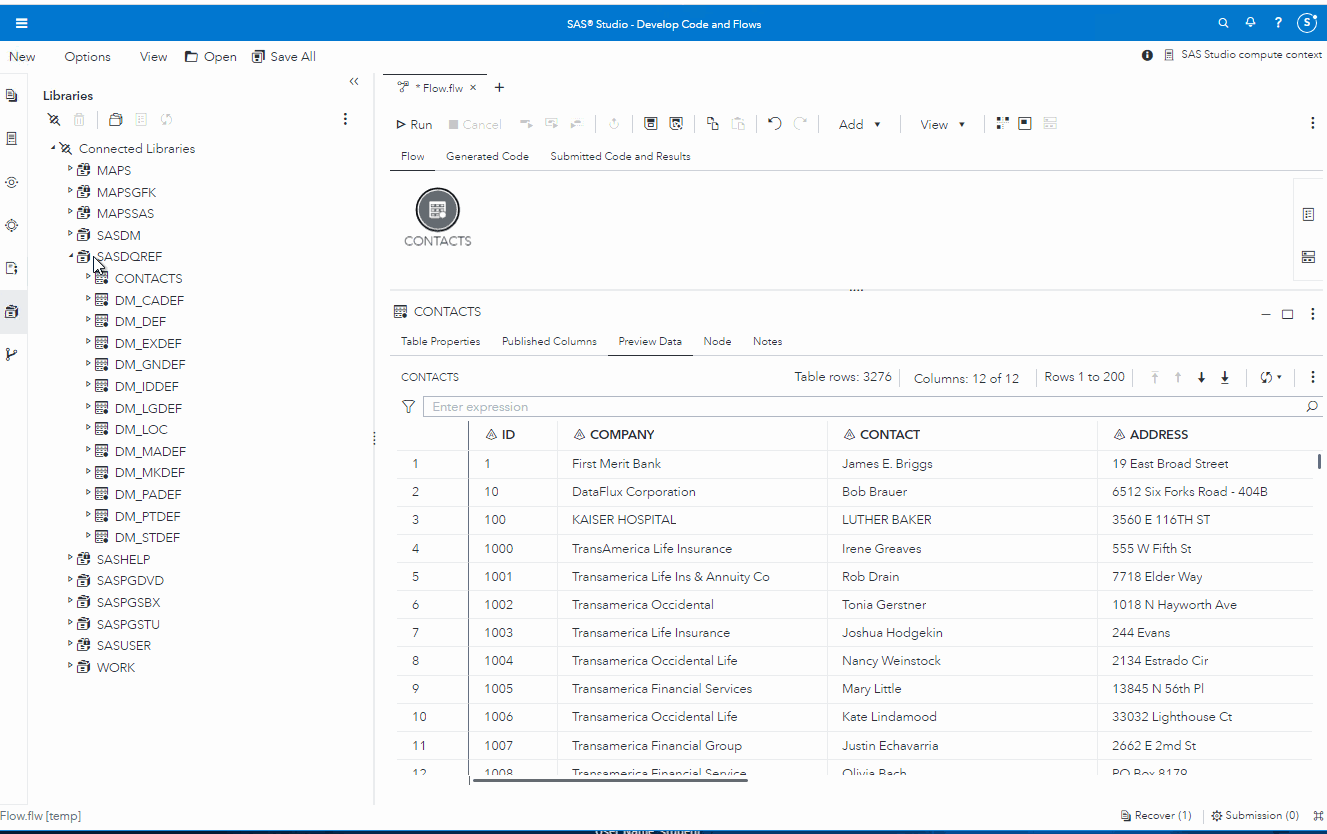Switch to the Generated Code tab

click(x=487, y=157)
